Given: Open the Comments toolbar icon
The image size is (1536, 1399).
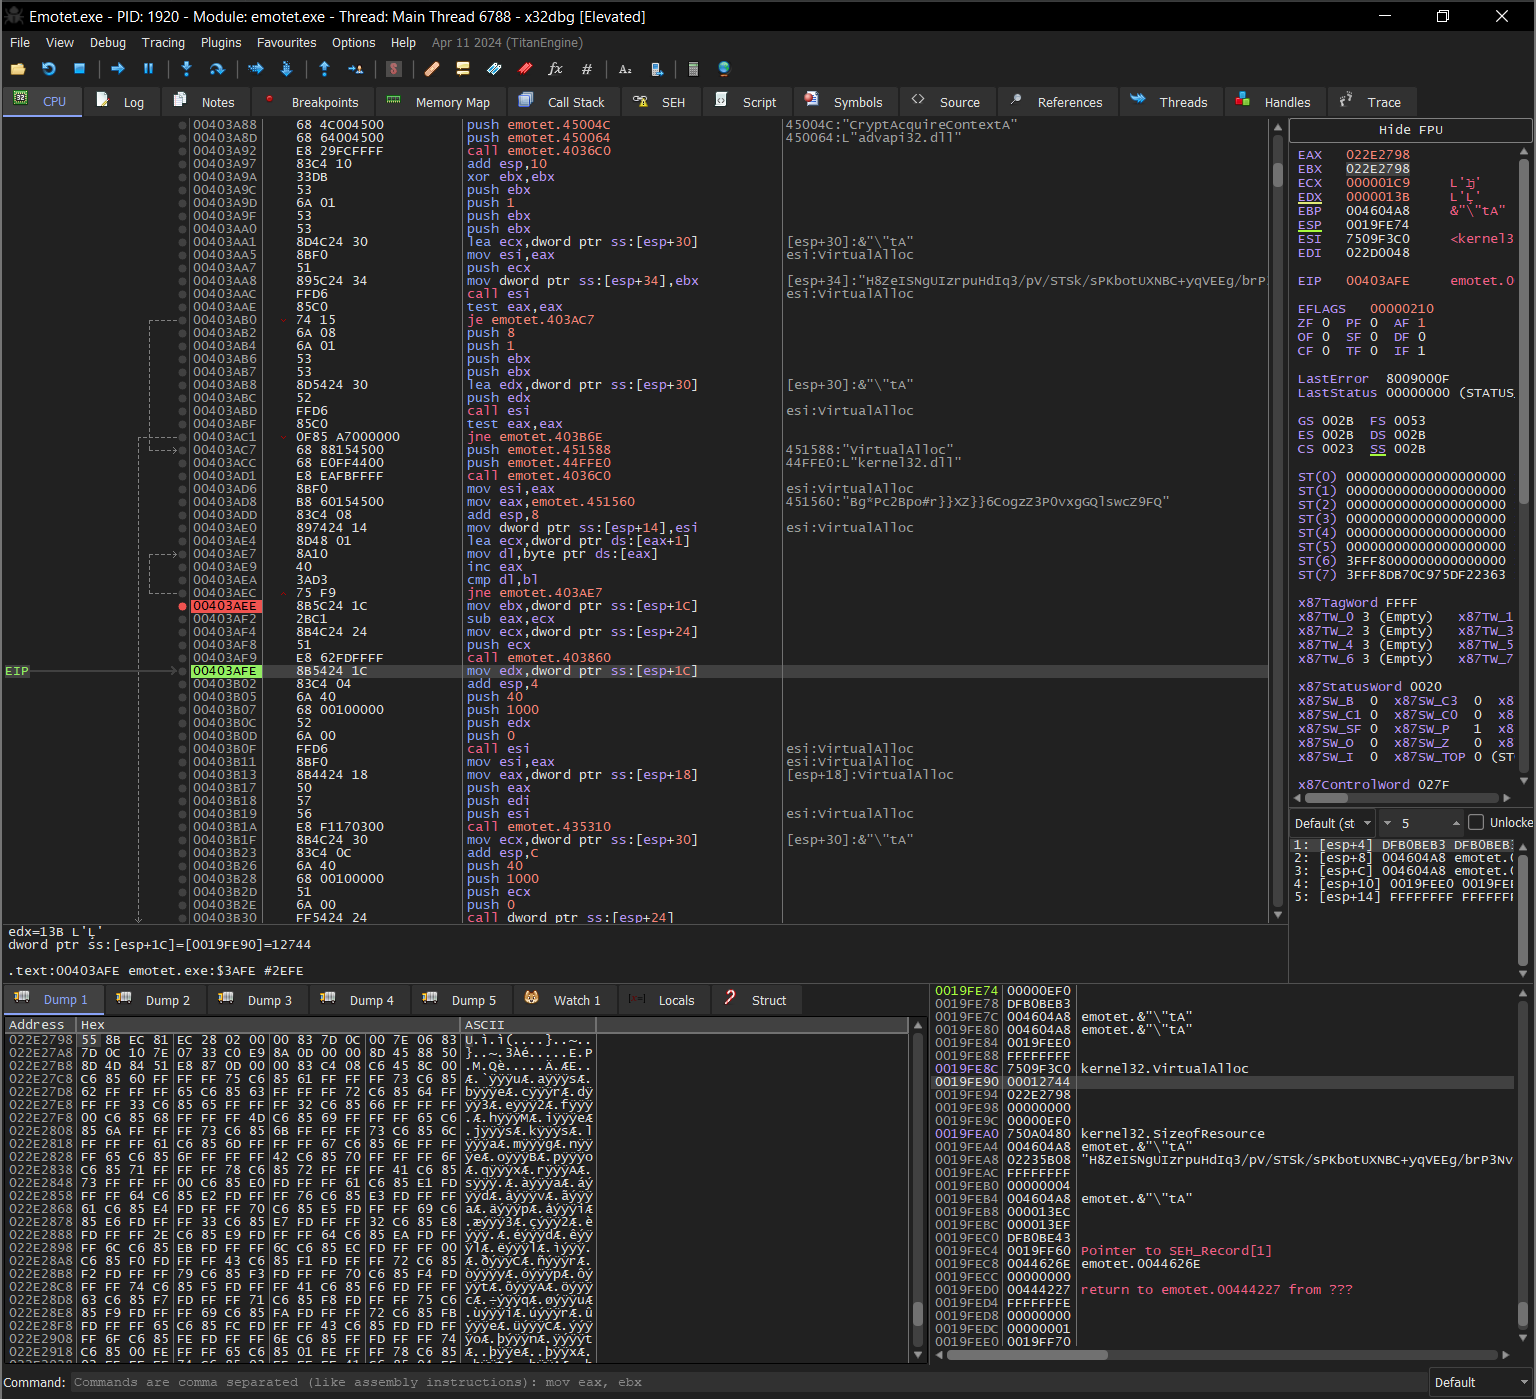Looking at the screenshot, I should (x=462, y=69).
